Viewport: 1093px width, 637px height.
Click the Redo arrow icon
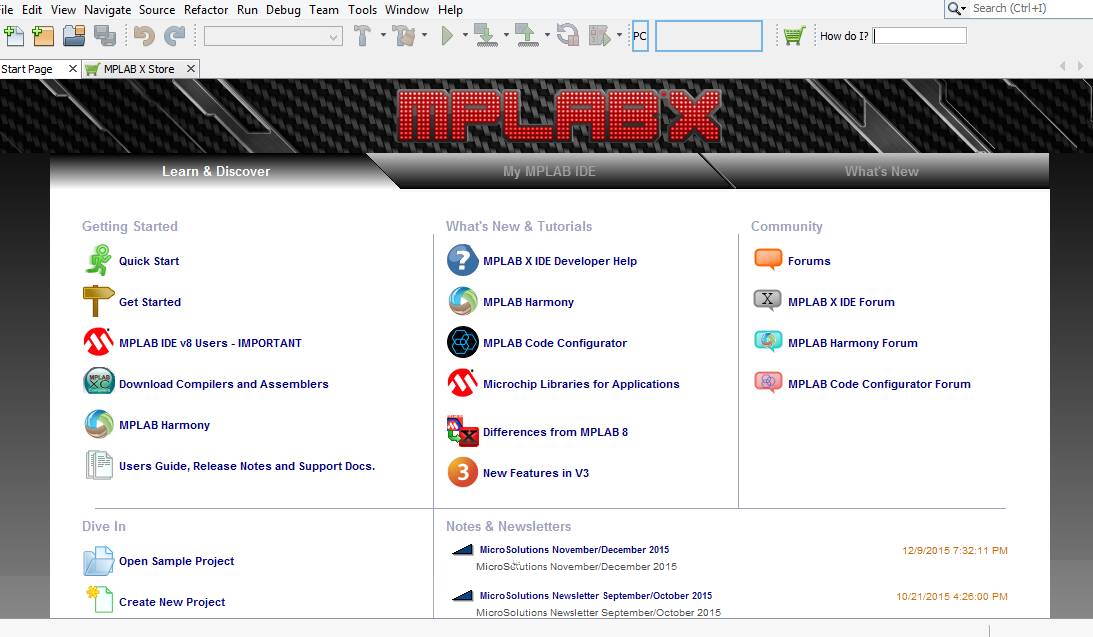pyautogui.click(x=174, y=36)
